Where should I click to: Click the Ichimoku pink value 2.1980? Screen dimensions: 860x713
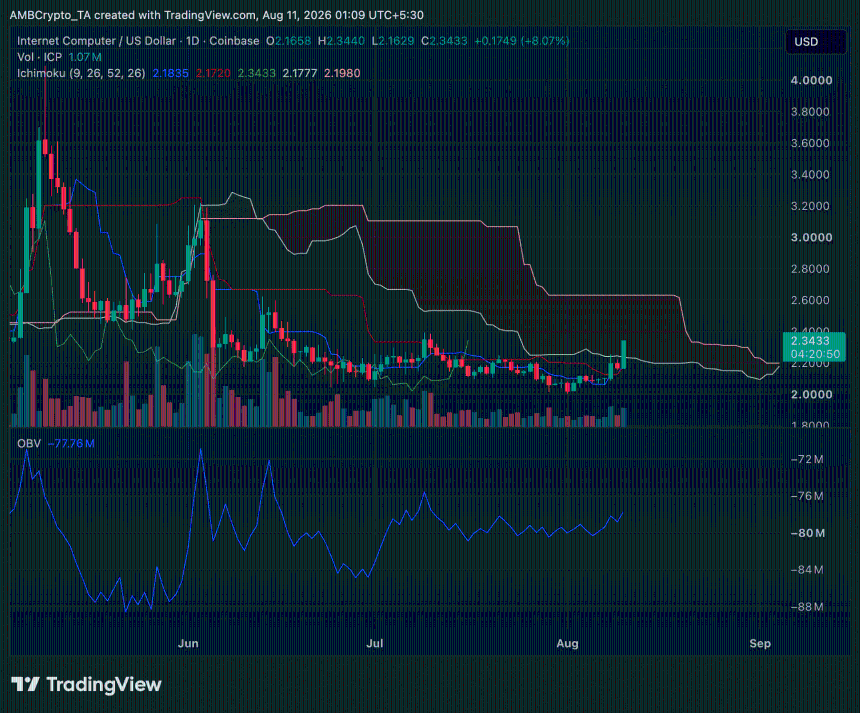coord(342,73)
